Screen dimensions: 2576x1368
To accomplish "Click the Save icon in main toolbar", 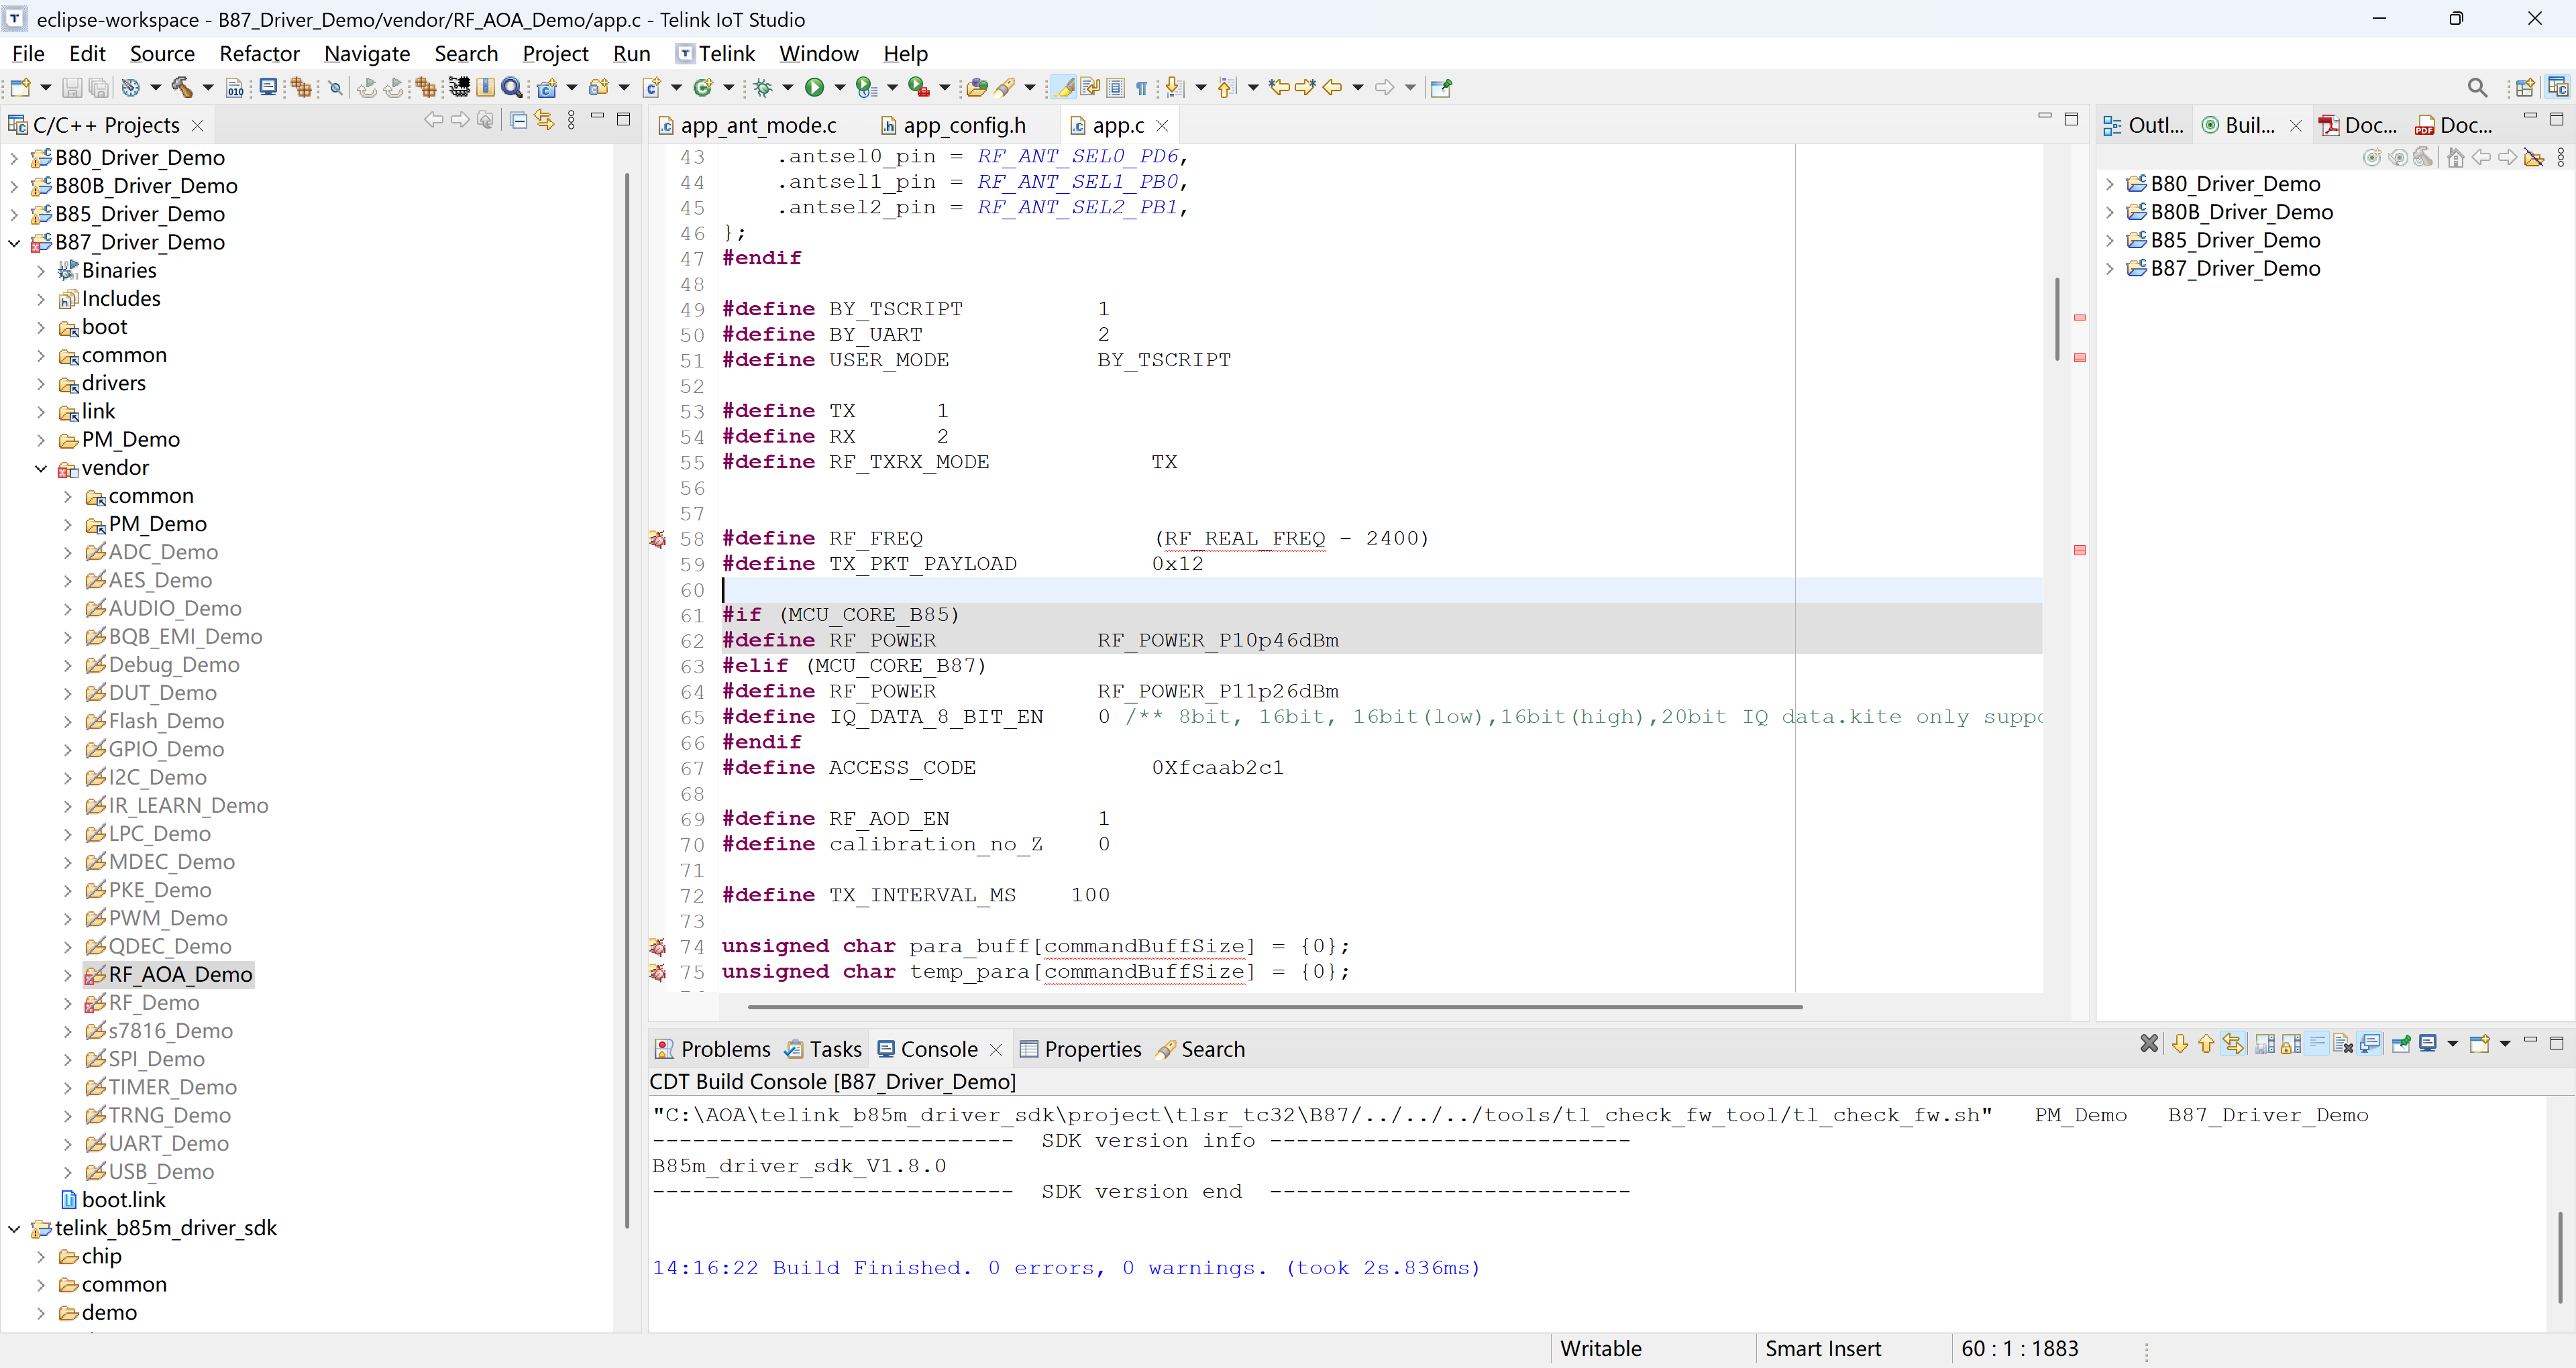I will pos(71,88).
